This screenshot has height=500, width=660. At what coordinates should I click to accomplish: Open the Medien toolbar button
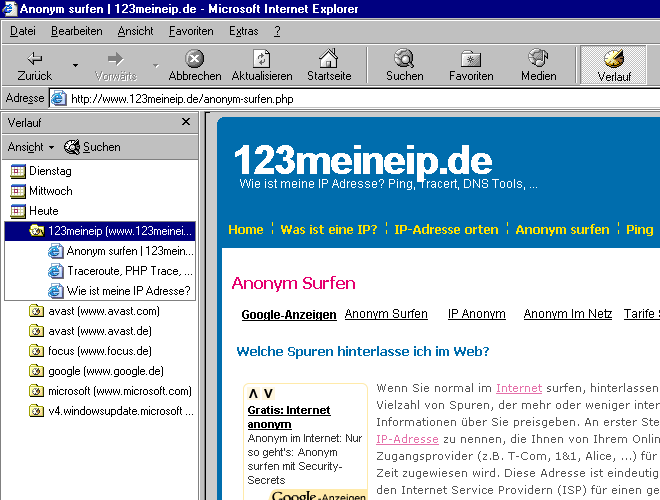coord(538,65)
